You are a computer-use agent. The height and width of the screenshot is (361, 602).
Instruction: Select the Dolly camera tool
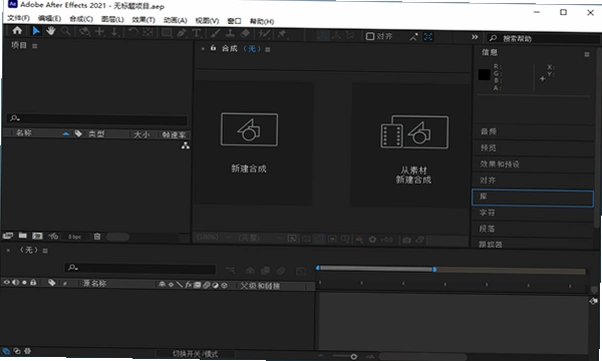(x=114, y=32)
